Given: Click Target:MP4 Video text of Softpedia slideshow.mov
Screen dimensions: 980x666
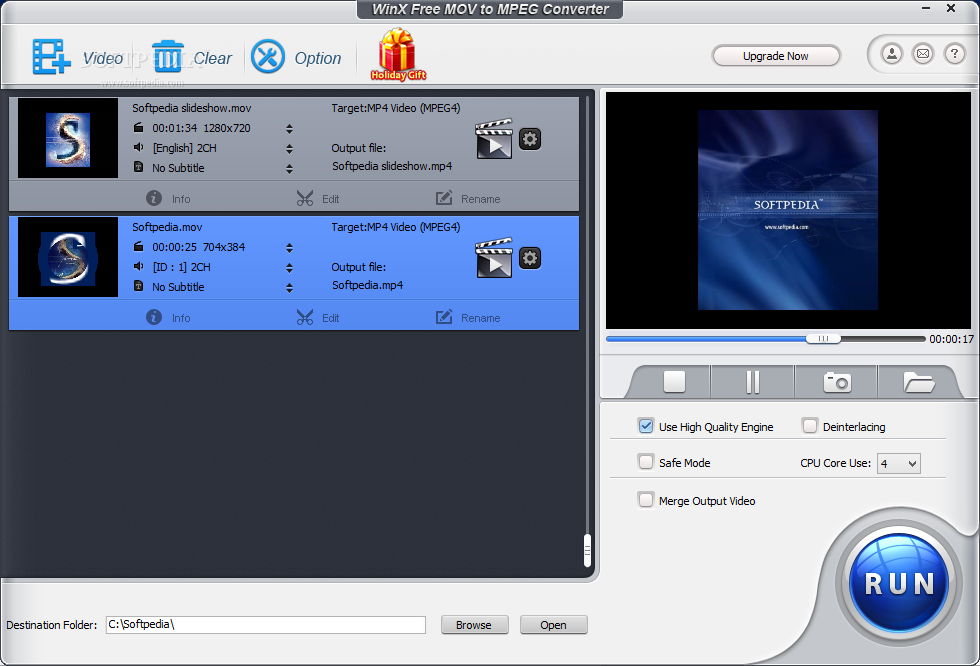Looking at the screenshot, I should (396, 108).
